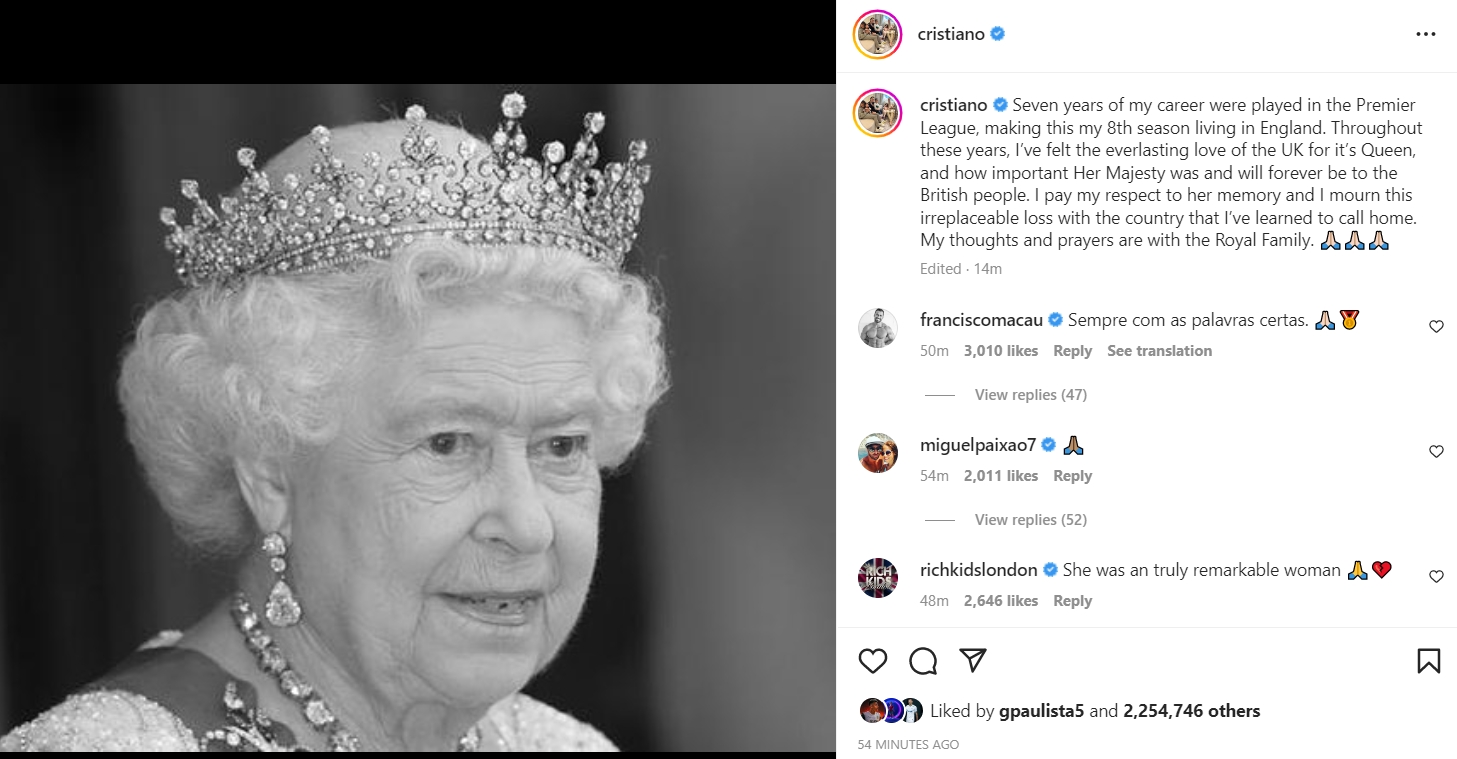1457x759 pixels.
Task: Open the three-dot more options menu
Action: click(1426, 35)
